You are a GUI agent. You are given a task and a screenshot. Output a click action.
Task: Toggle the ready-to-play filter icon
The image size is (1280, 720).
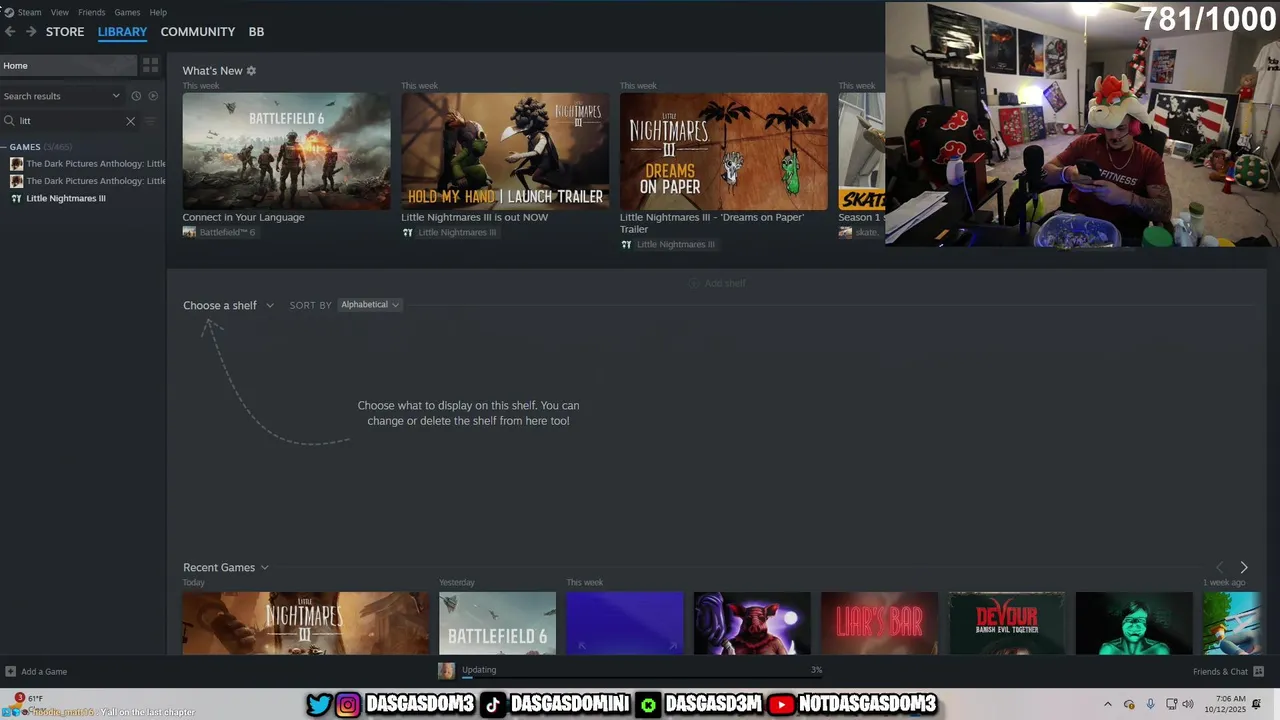coord(153,96)
